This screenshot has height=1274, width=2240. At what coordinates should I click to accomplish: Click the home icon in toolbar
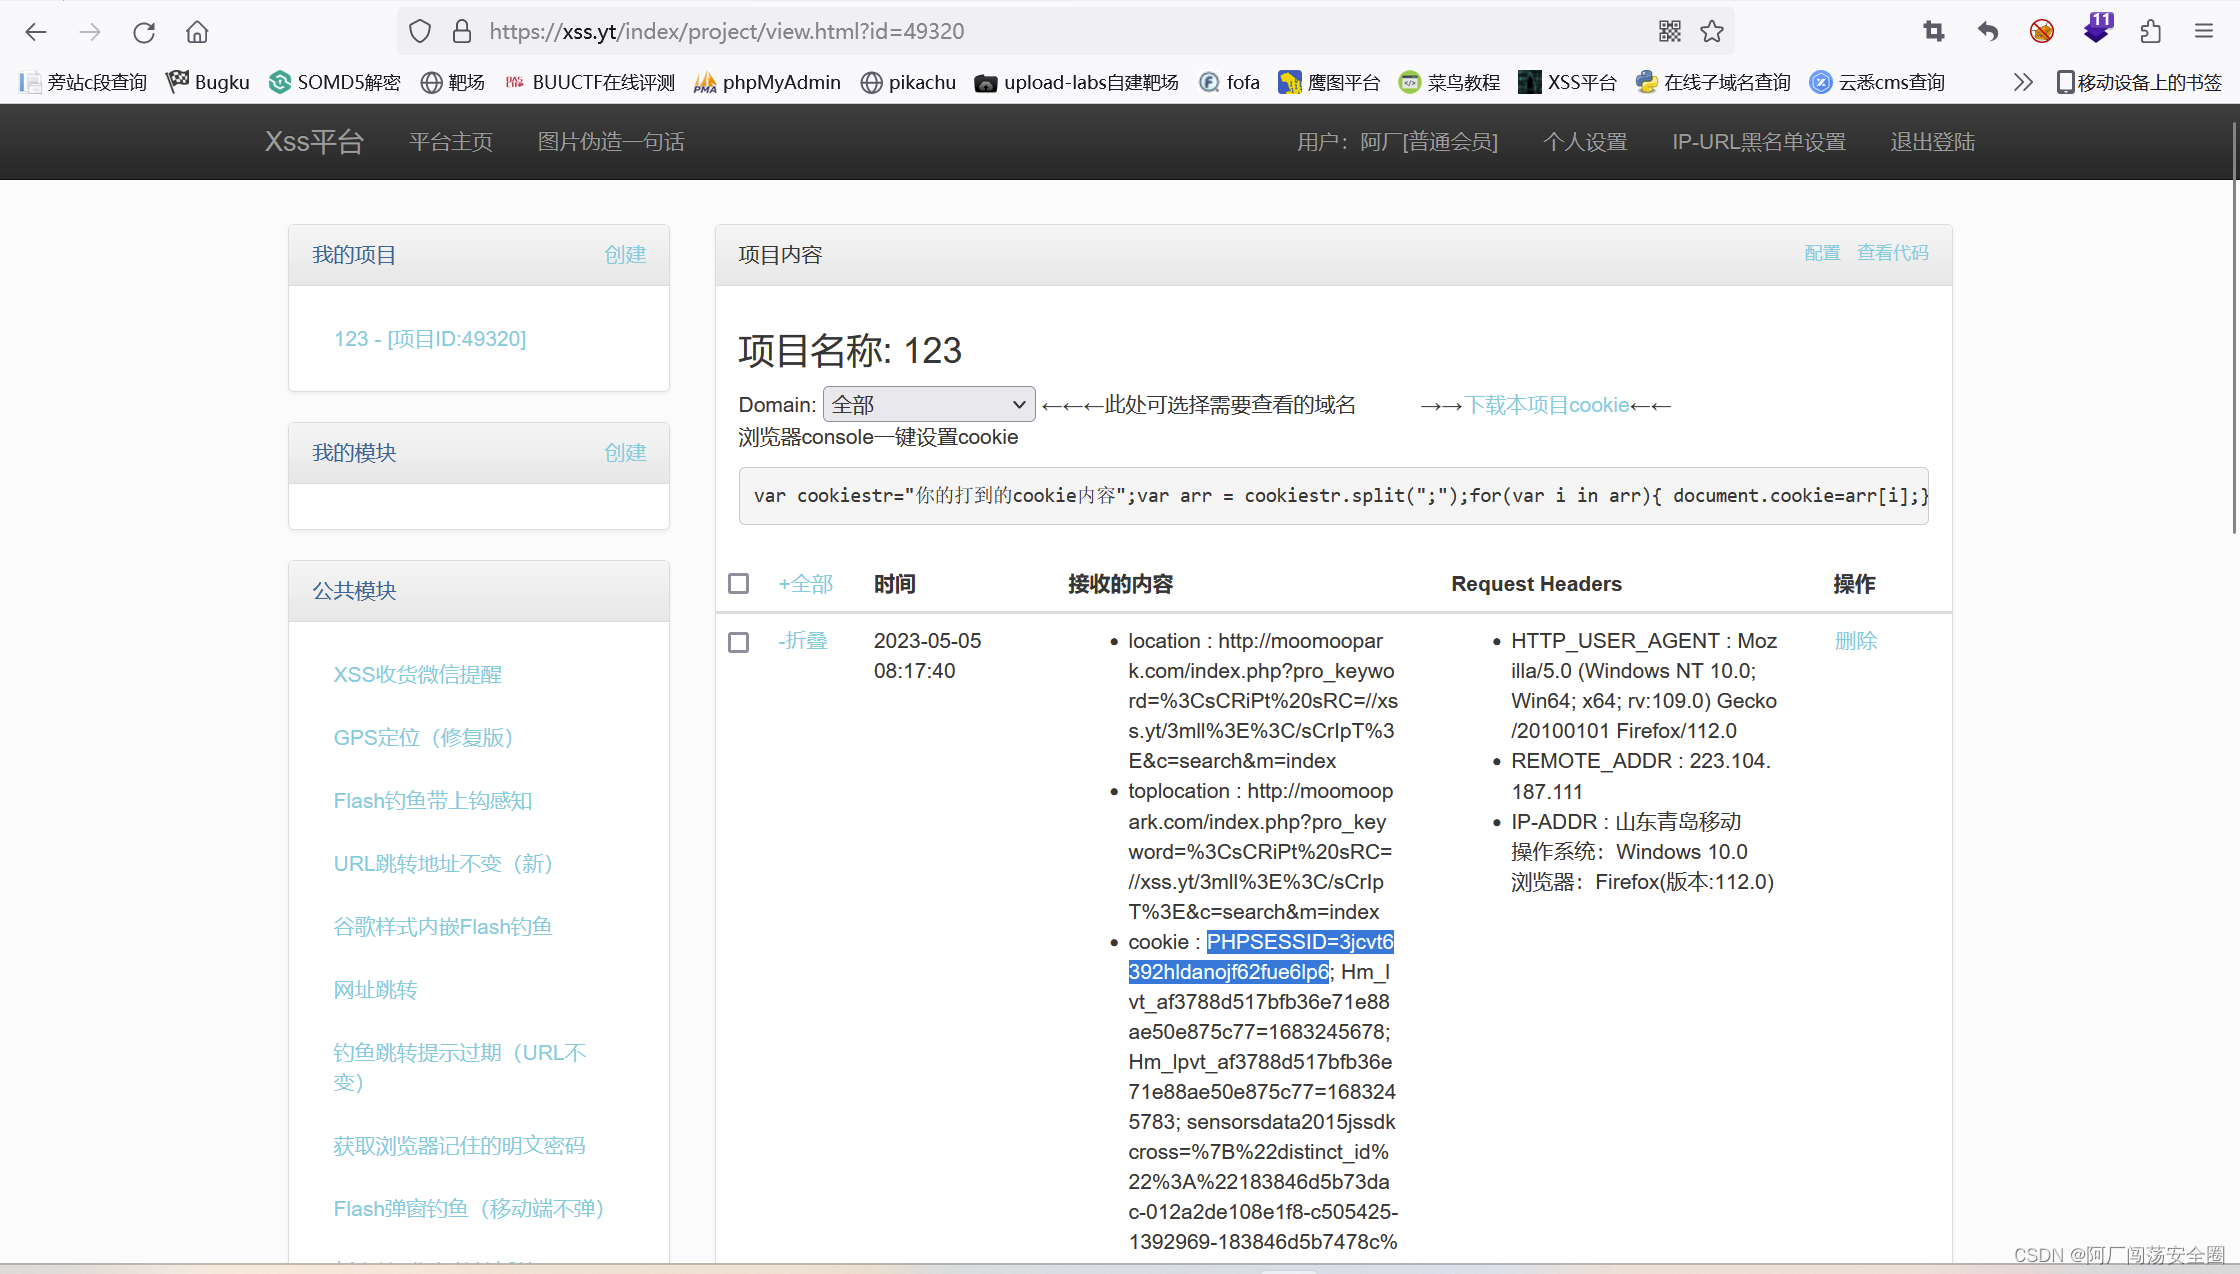[197, 32]
